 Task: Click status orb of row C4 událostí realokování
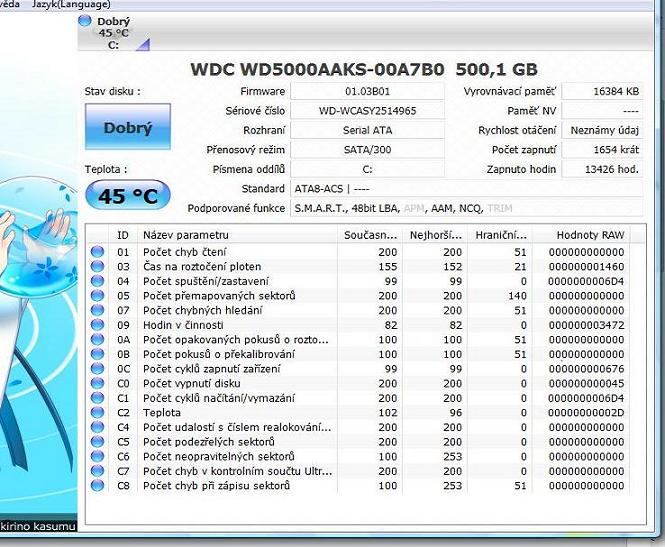(98, 427)
